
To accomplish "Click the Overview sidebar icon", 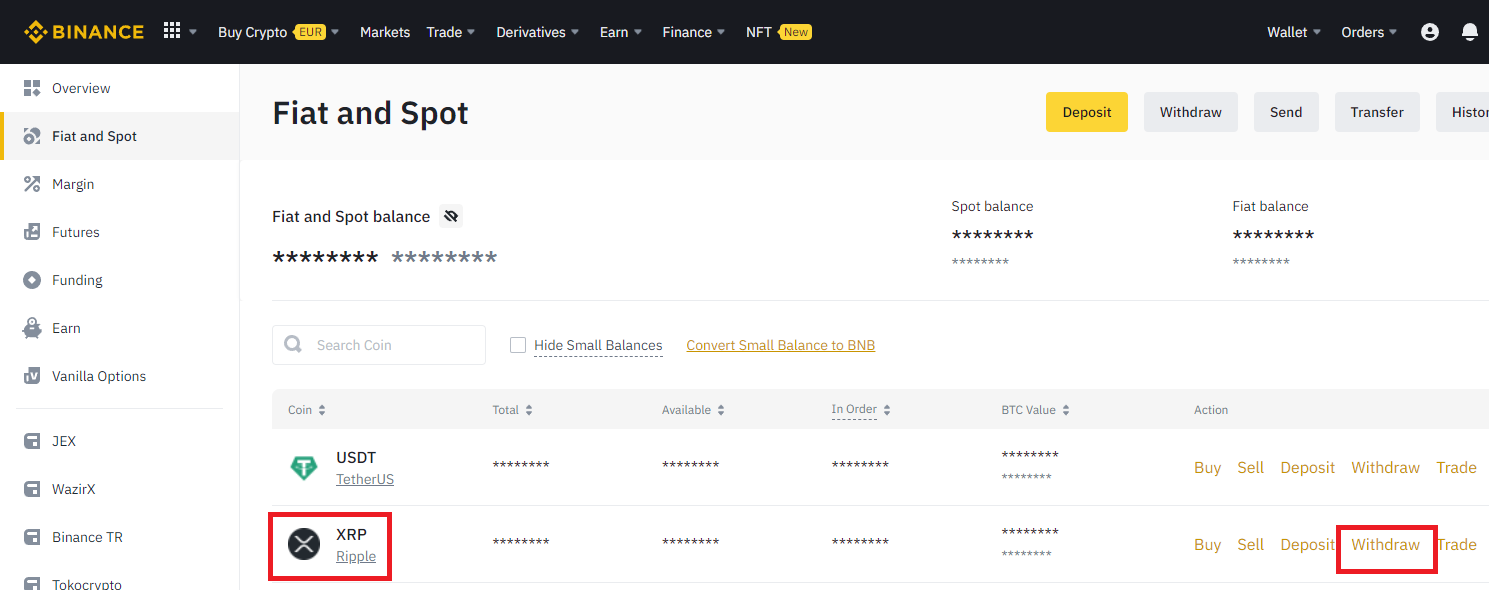I will tap(32, 88).
